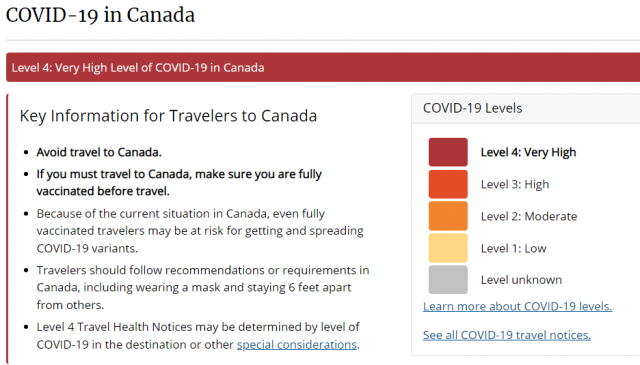Click the 'Level 3: High' legend label

pos(515,184)
